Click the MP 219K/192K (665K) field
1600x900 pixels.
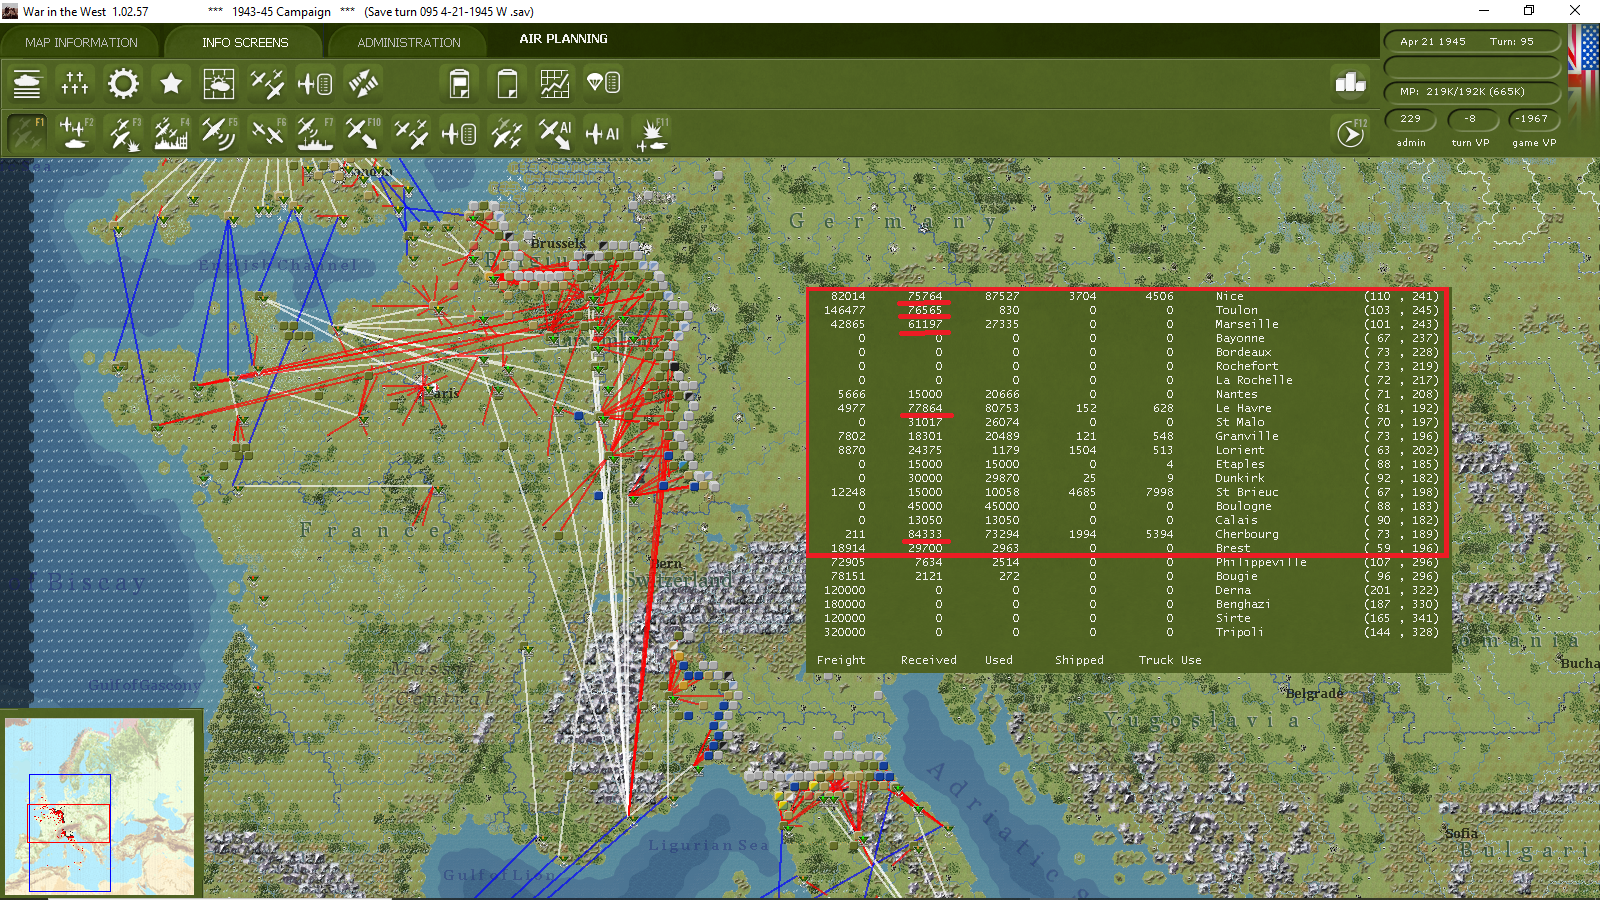[1472, 92]
